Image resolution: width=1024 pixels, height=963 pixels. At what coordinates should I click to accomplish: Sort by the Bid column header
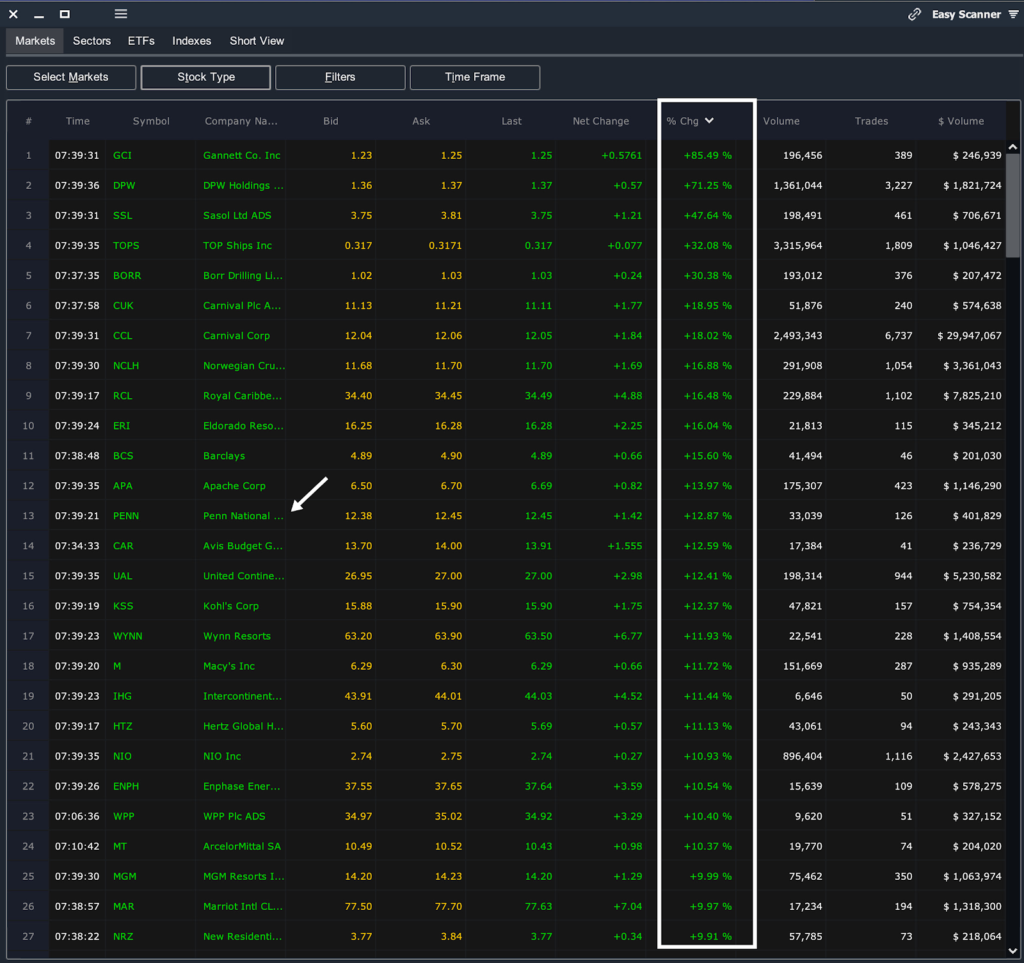tap(331, 121)
